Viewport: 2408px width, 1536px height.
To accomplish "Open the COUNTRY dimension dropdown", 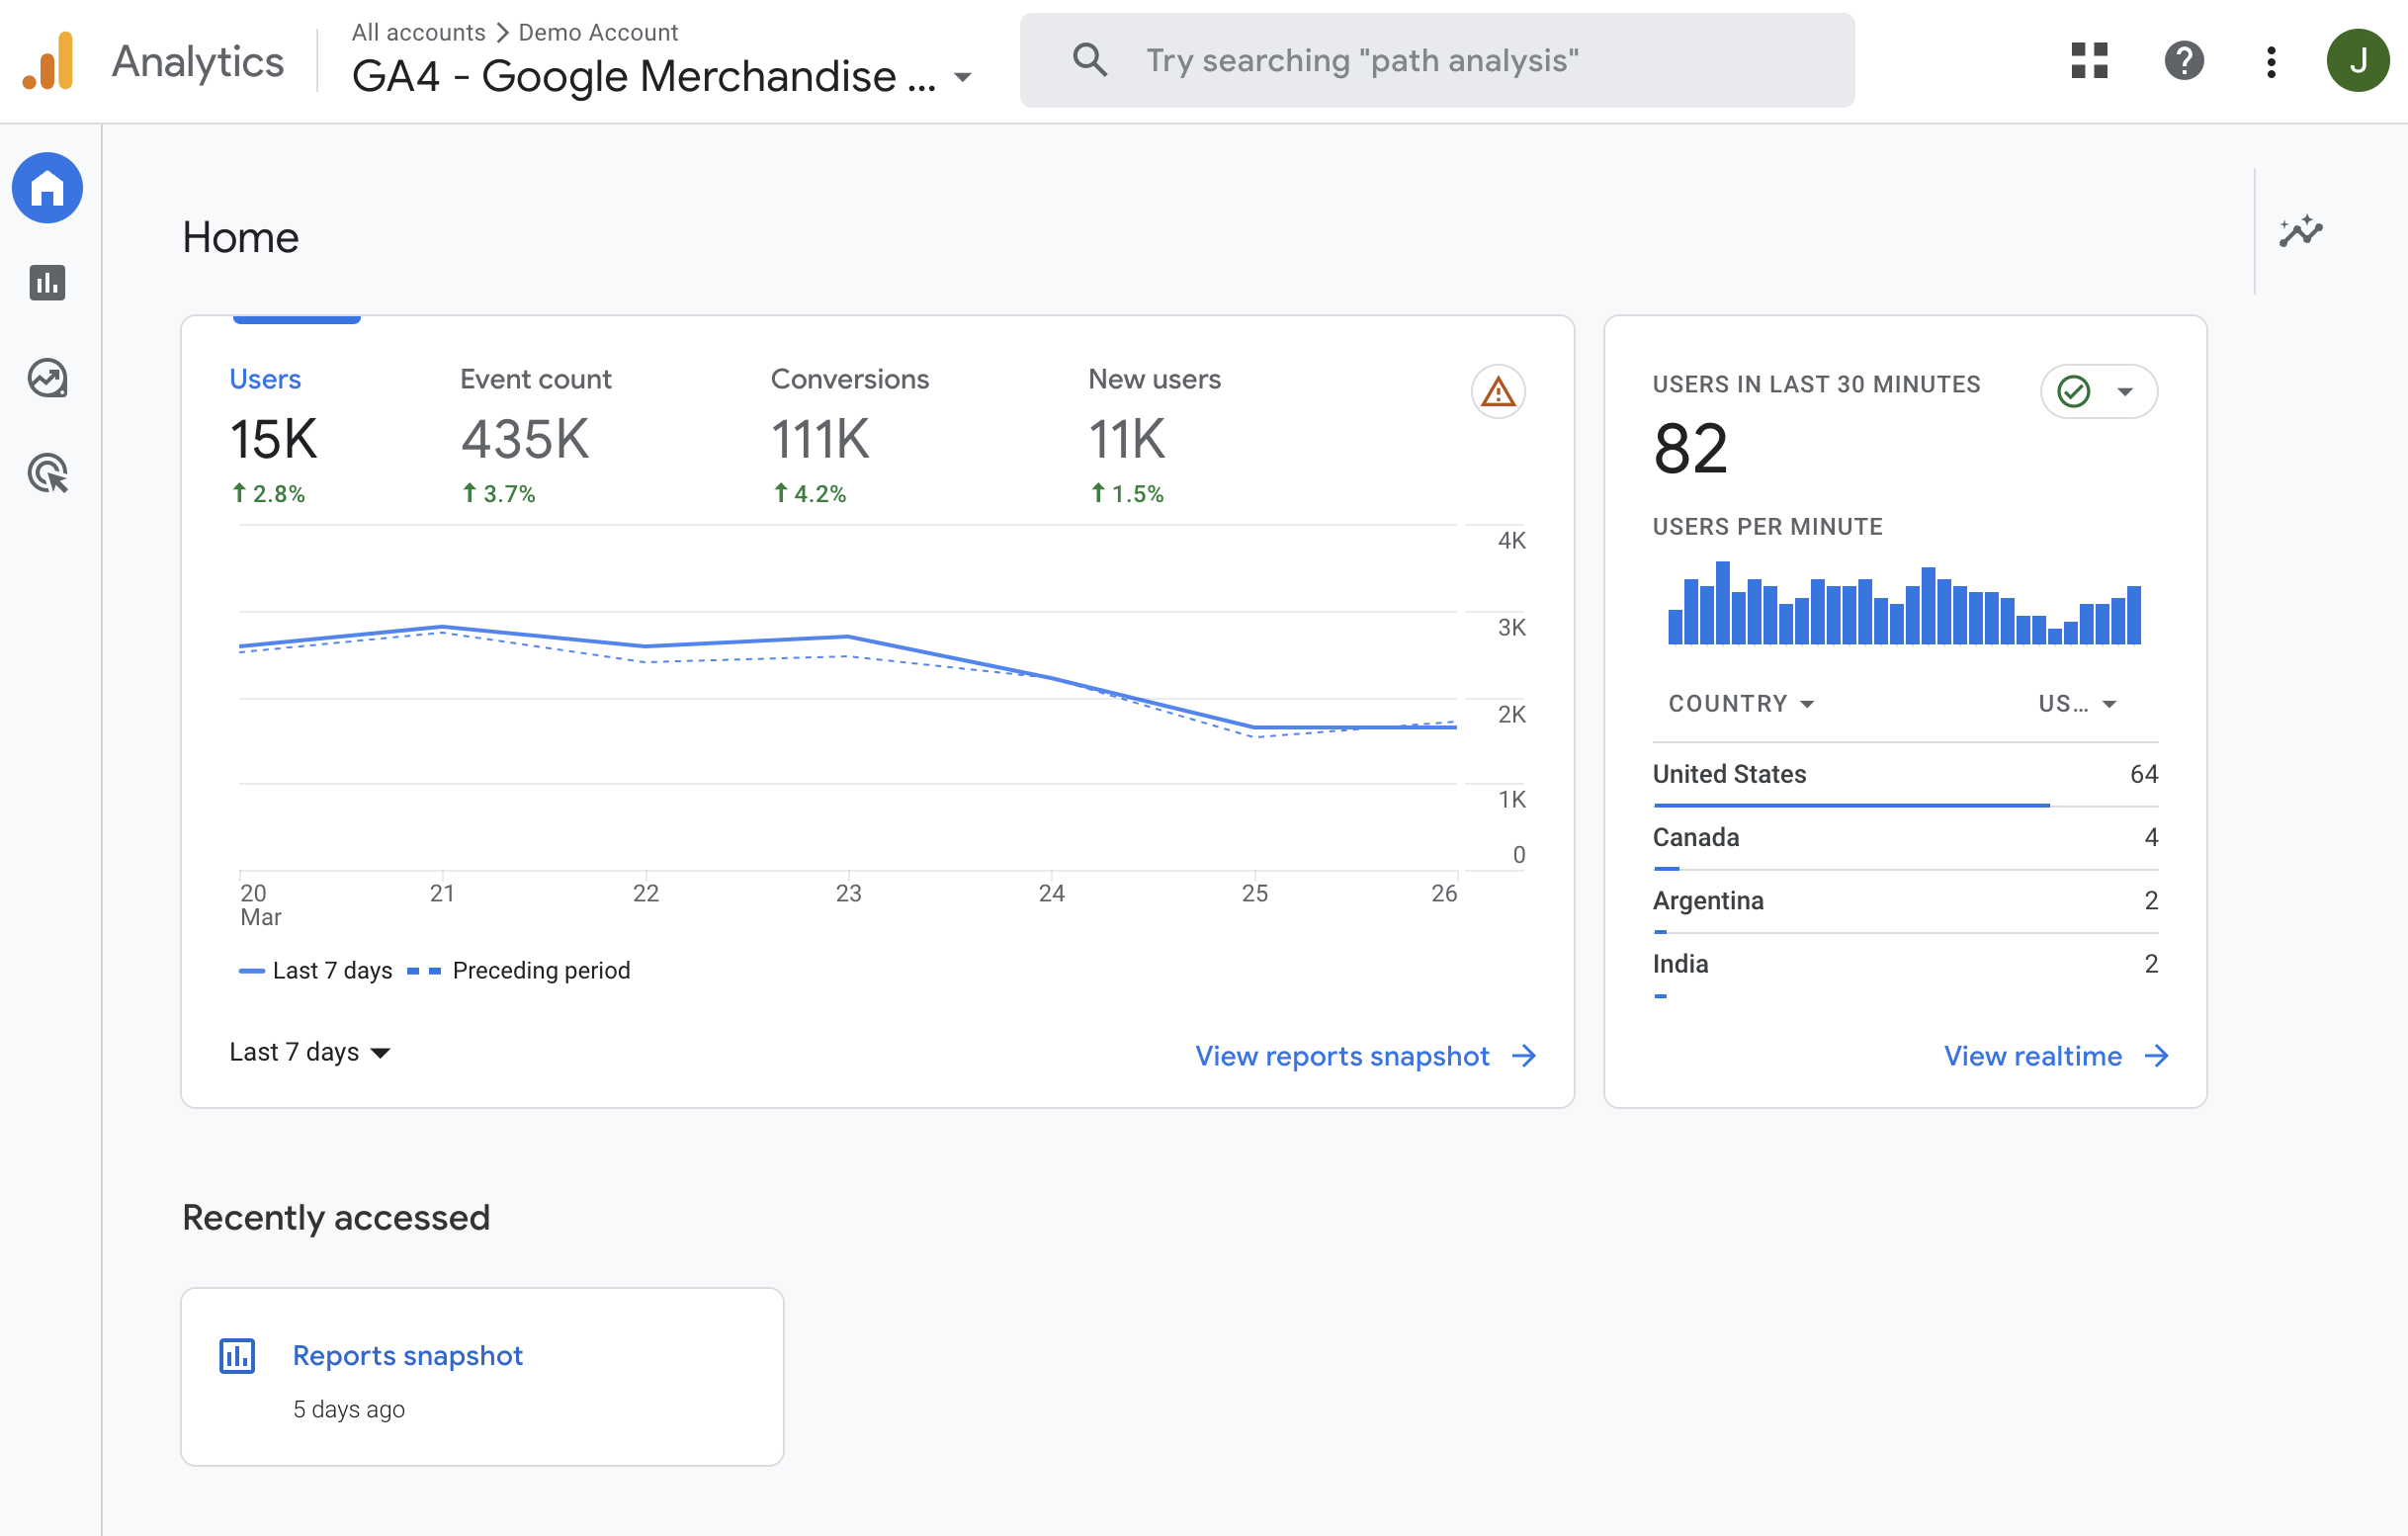I will tap(1741, 703).
